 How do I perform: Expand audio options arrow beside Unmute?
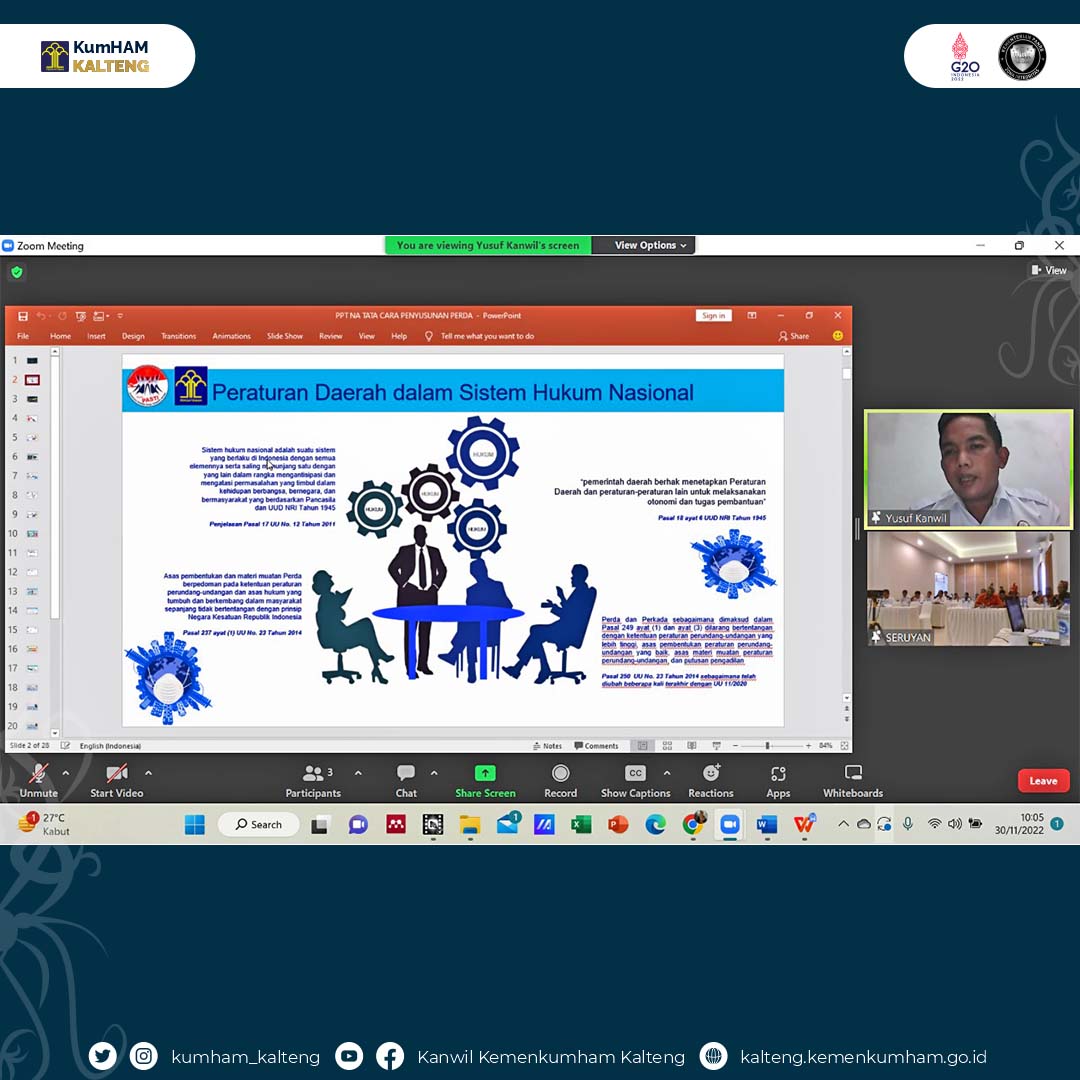point(66,773)
